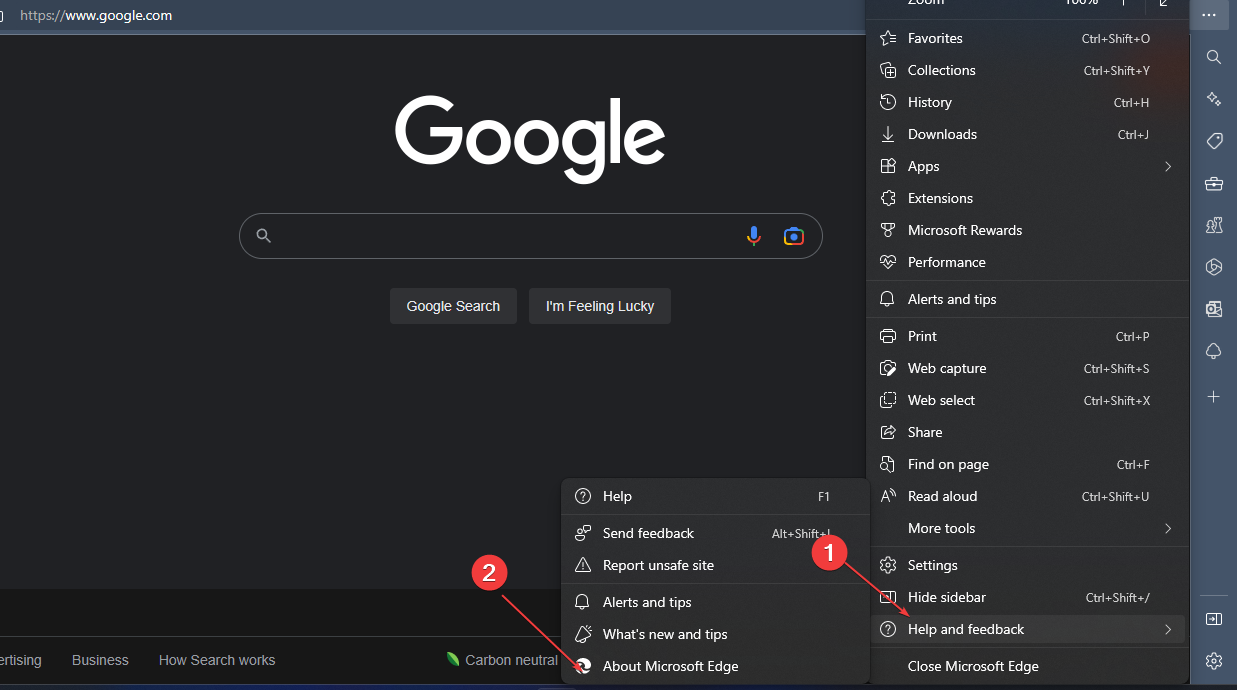
Task: Click the F1 shortcut beside Help
Action: click(824, 497)
